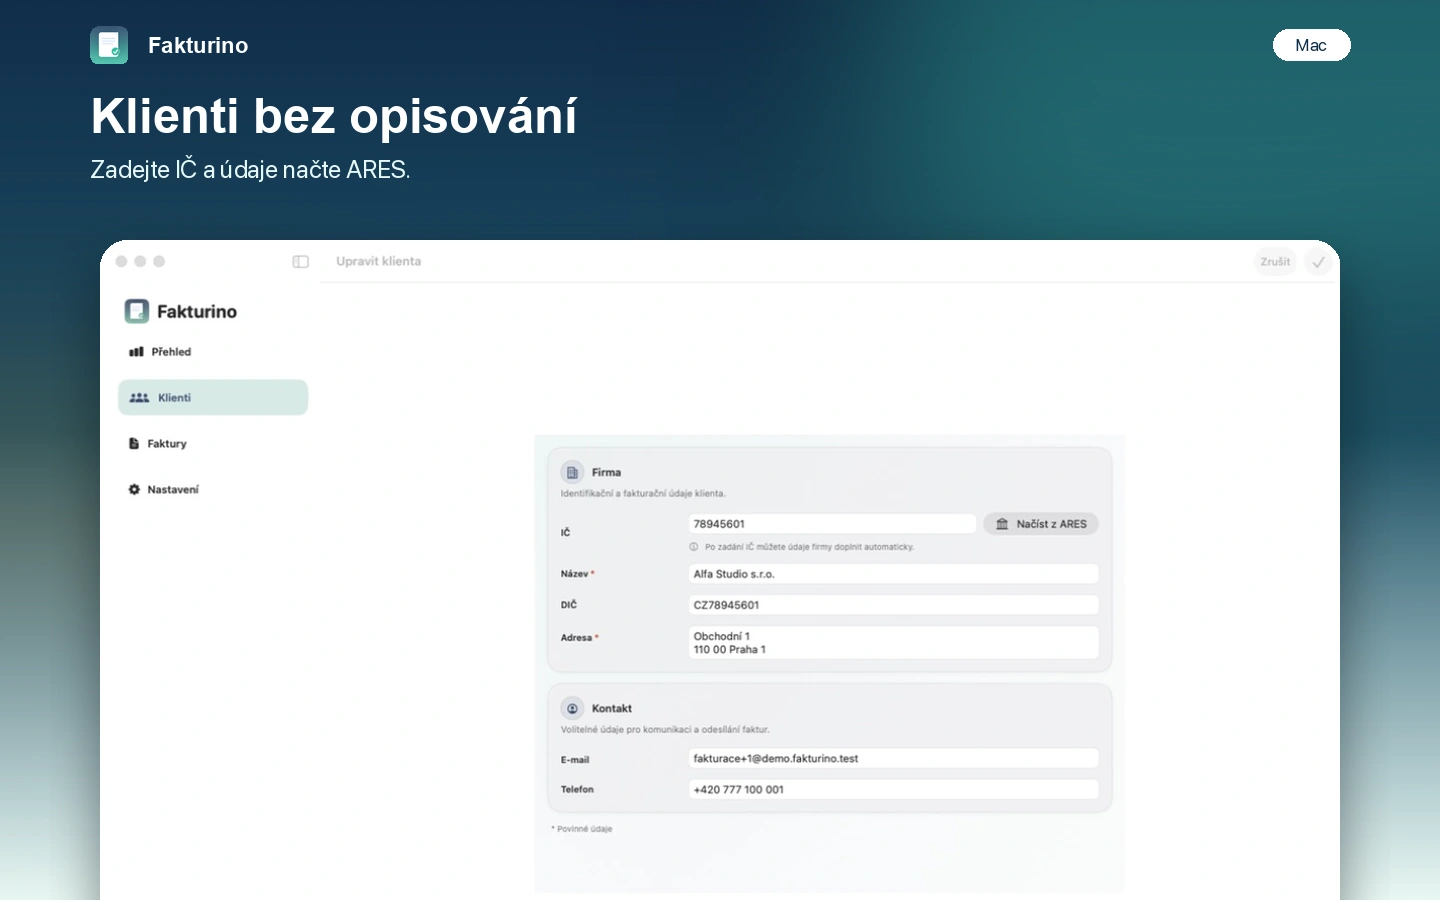Screen dimensions: 1440x900
Task: Toggle the sidebar panel icon
Action: click(x=300, y=262)
